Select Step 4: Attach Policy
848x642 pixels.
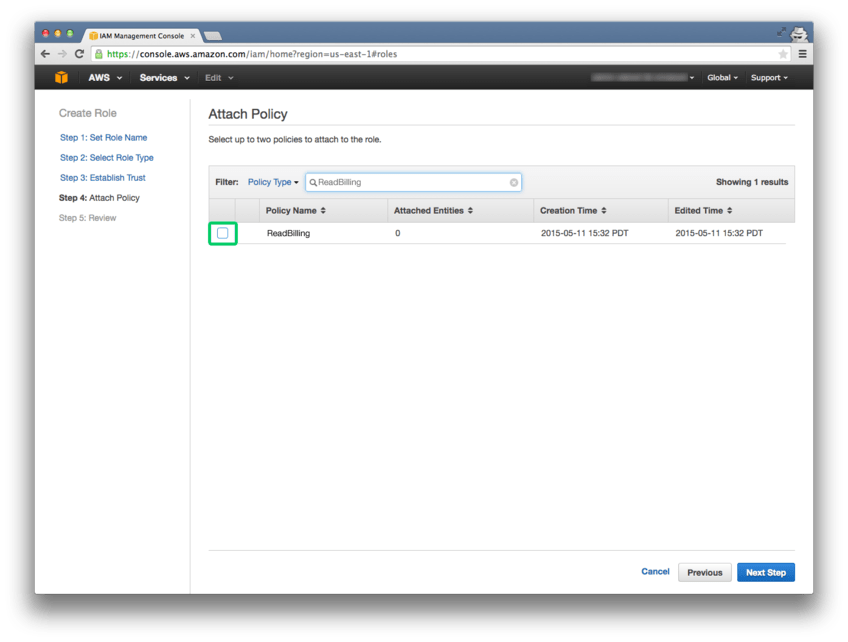[99, 197]
